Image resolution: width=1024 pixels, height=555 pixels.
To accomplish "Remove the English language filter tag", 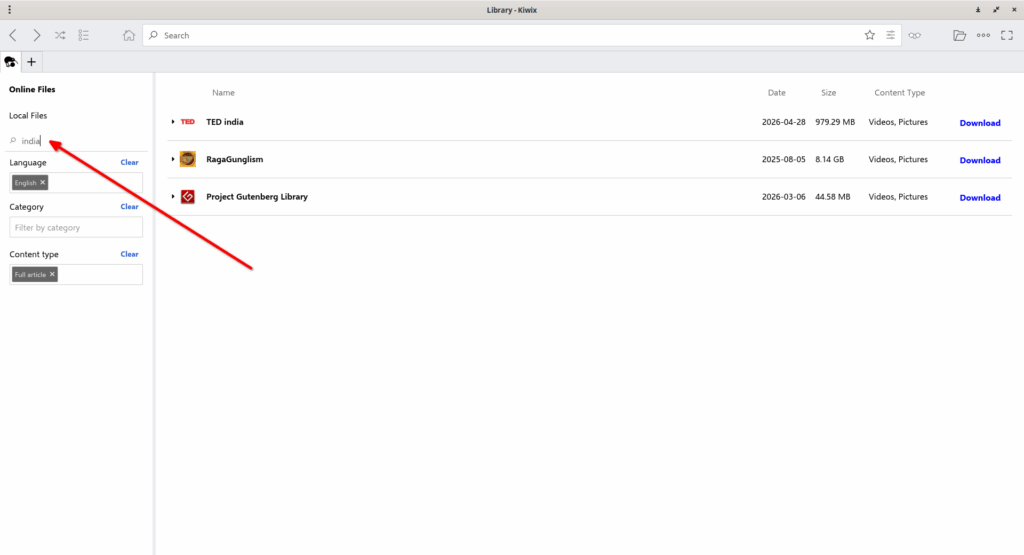I will [x=42, y=182].
